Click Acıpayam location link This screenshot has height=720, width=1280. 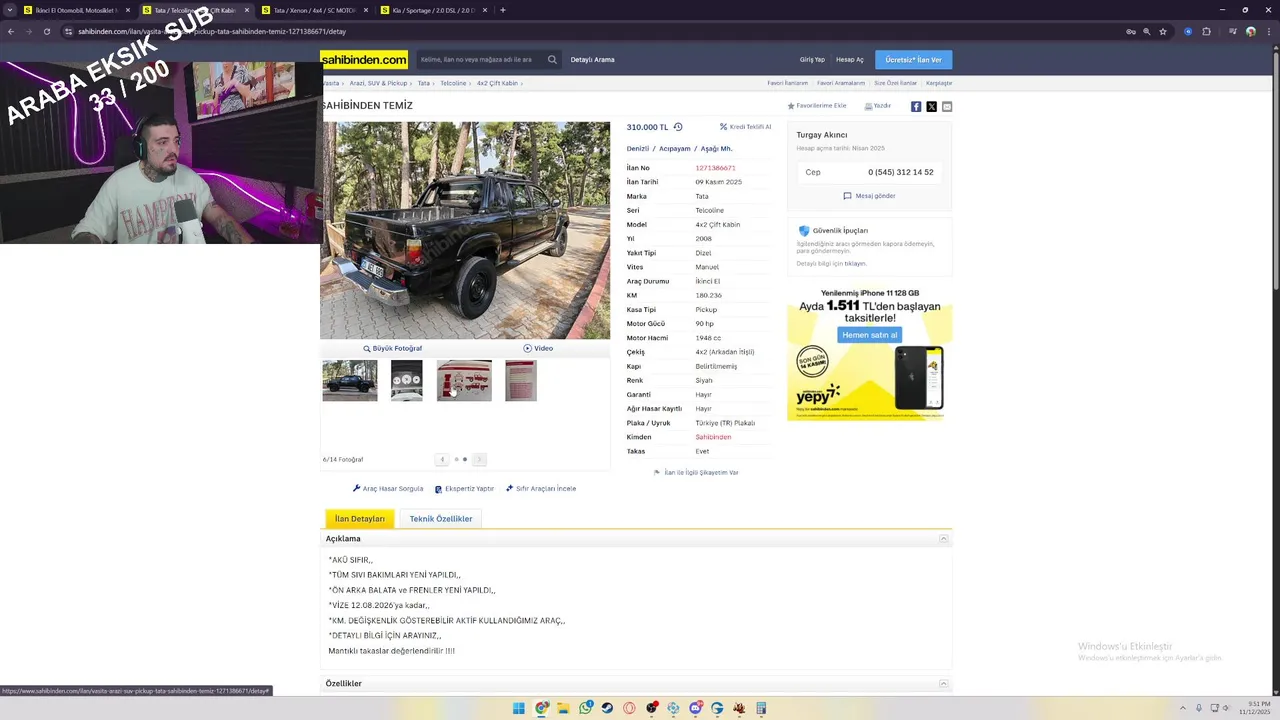pos(675,148)
